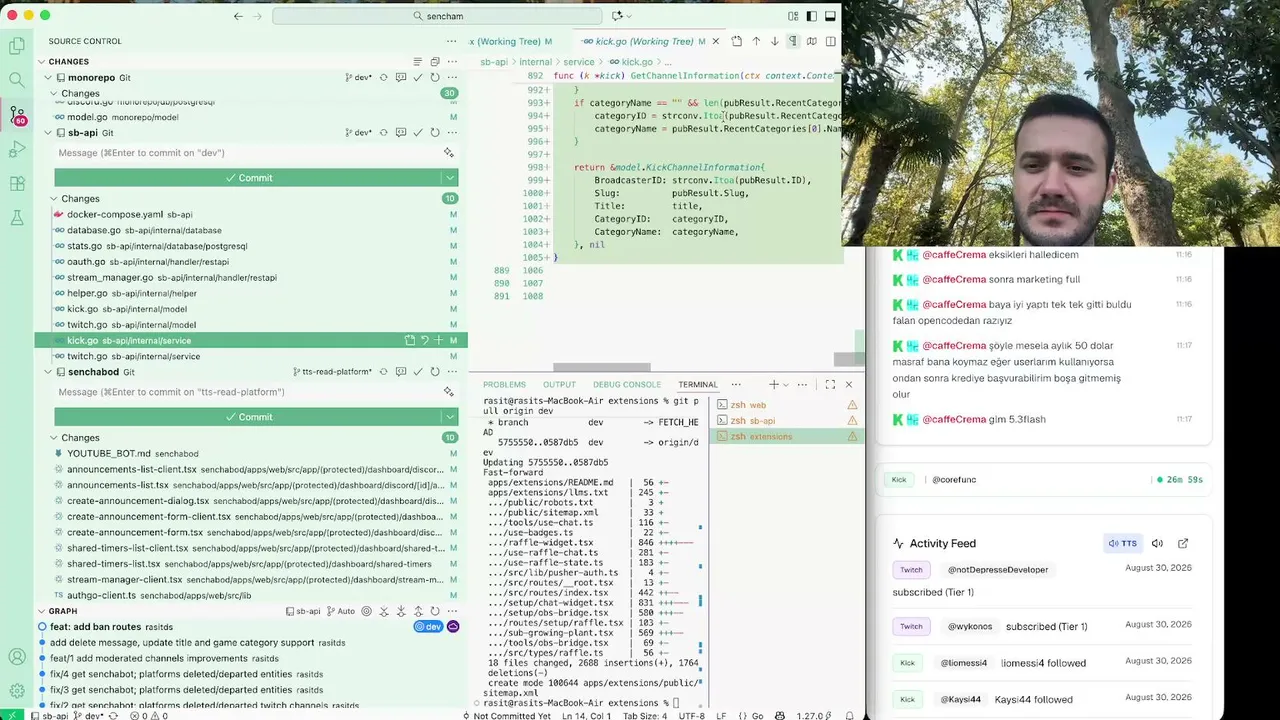1280x720 pixels.
Task: Go back with the navigation arrow
Action: (238, 16)
